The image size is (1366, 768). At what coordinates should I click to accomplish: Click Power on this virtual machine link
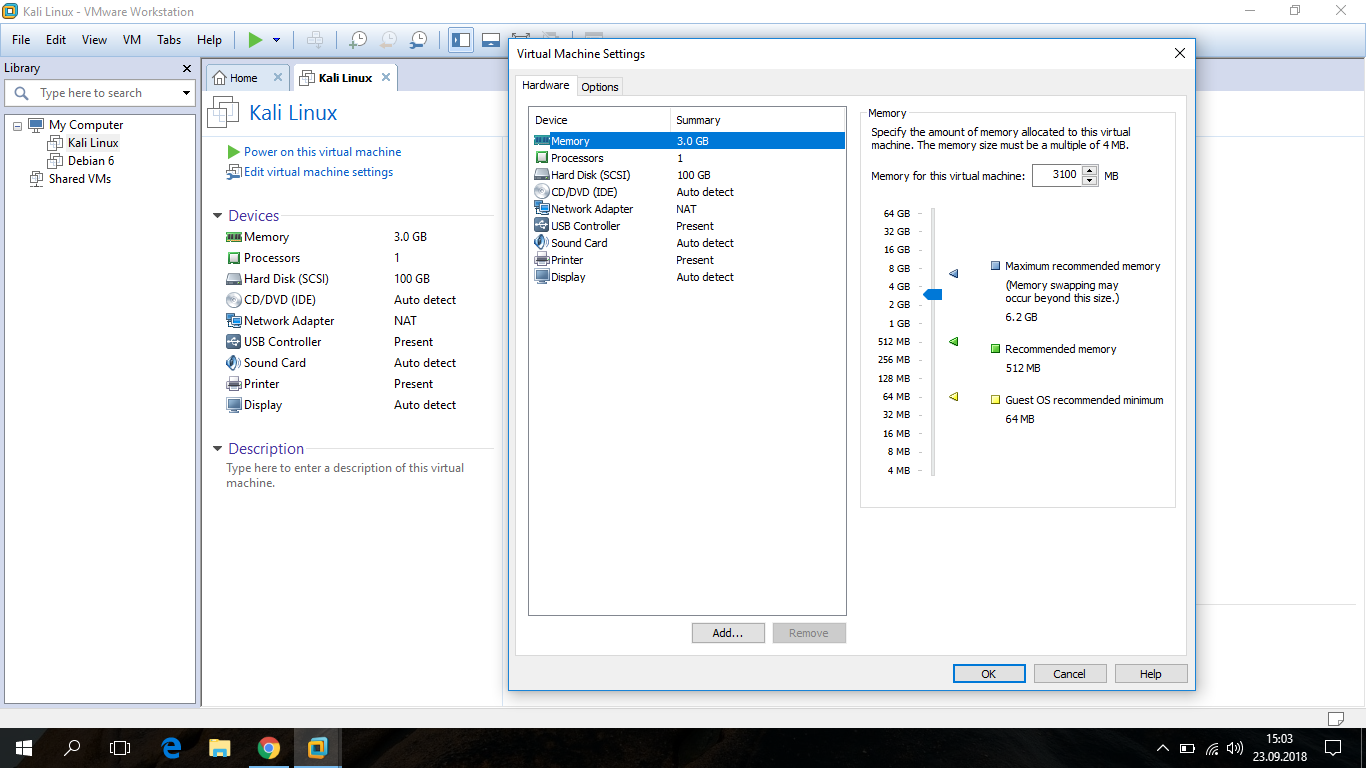click(x=322, y=152)
